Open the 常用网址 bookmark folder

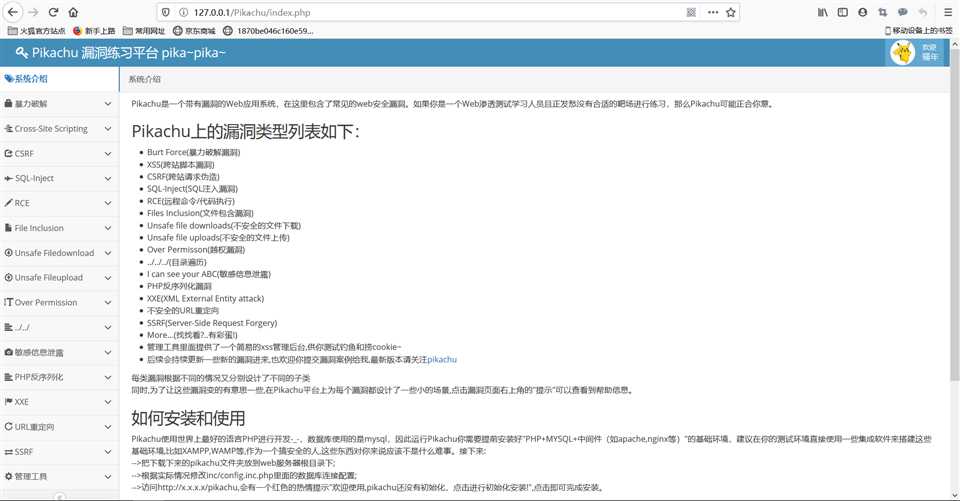pos(144,31)
